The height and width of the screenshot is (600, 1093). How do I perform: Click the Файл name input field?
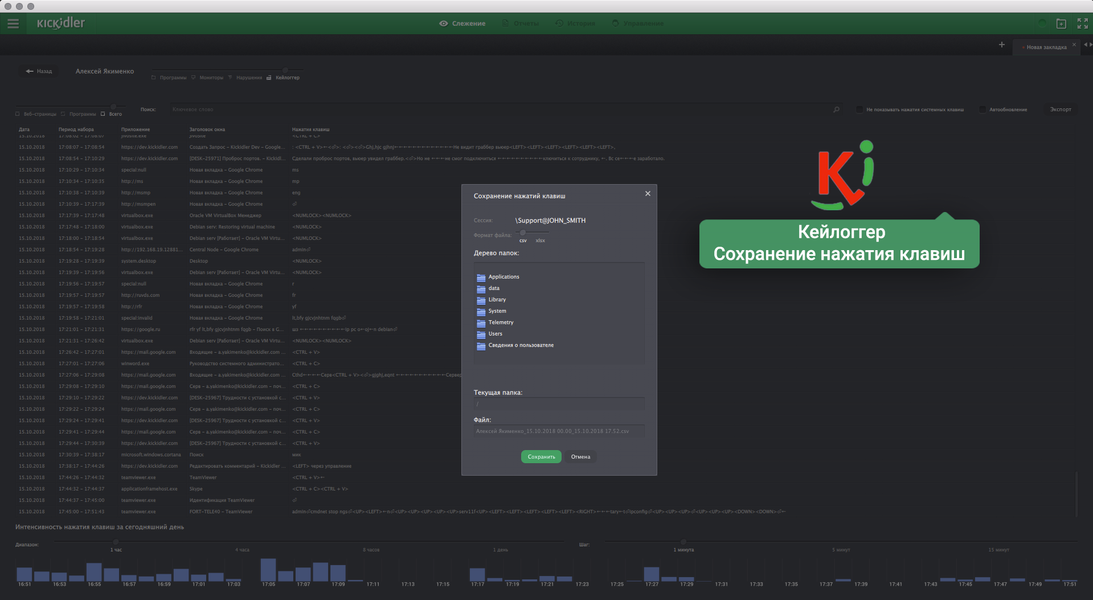click(x=559, y=431)
